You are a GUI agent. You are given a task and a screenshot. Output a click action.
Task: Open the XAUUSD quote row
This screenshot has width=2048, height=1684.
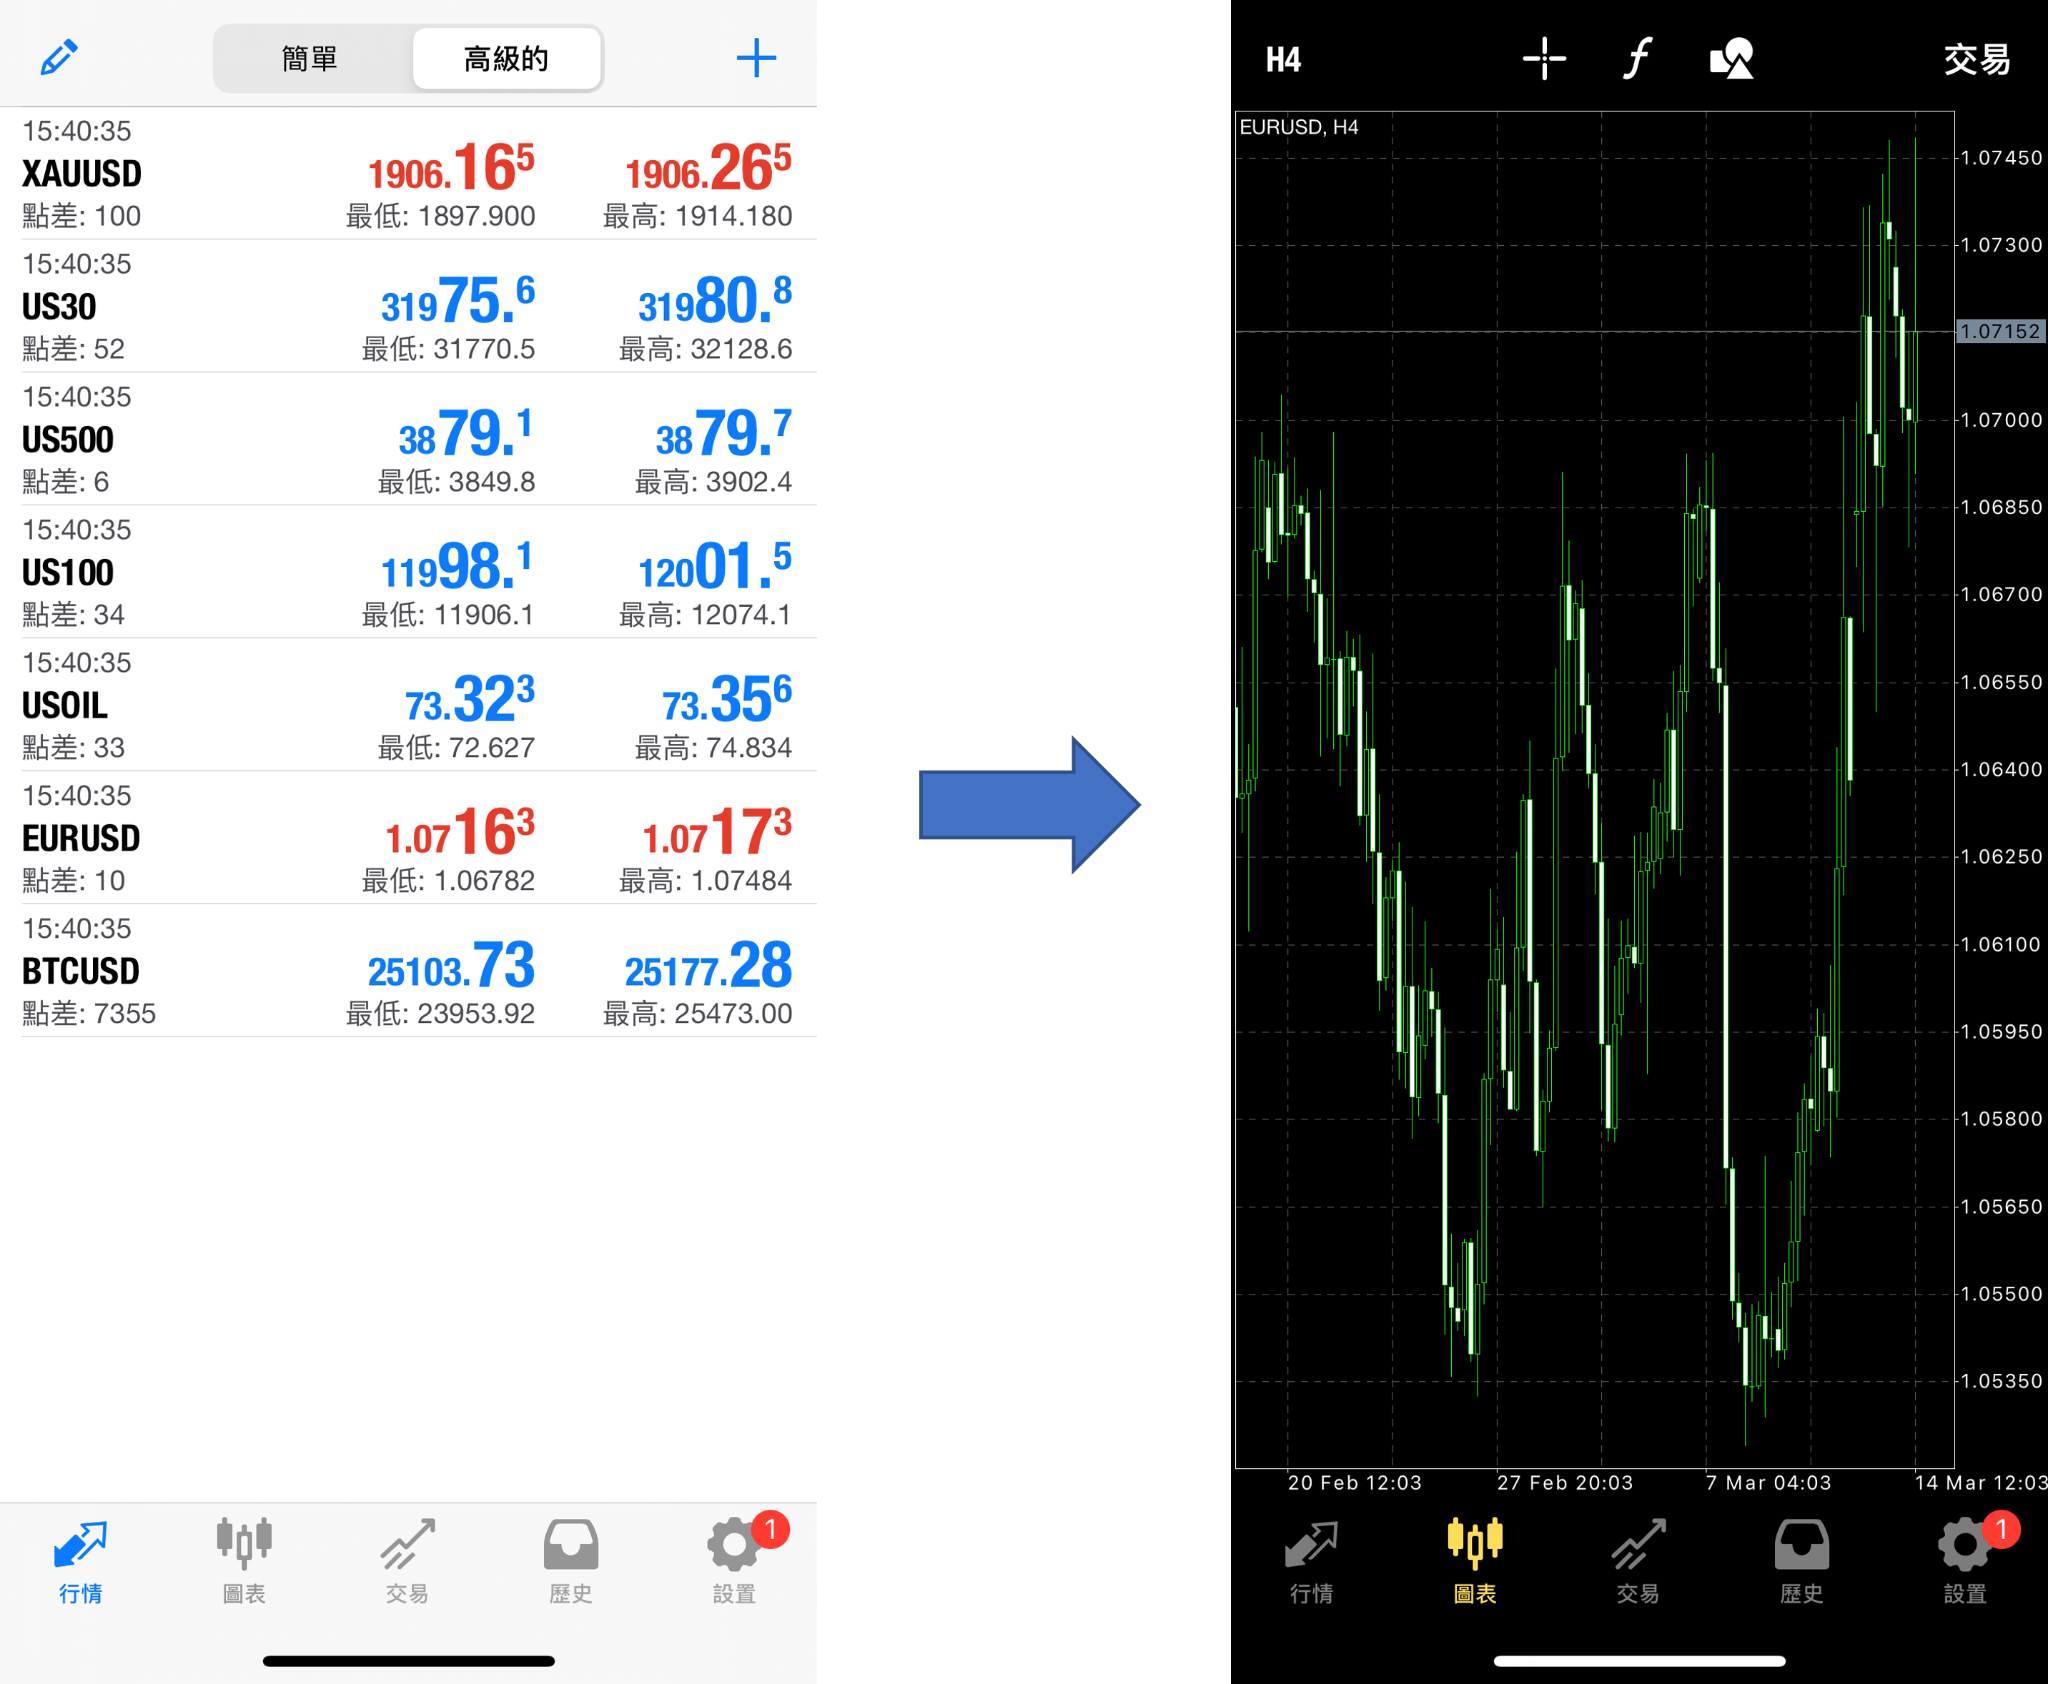click(408, 173)
